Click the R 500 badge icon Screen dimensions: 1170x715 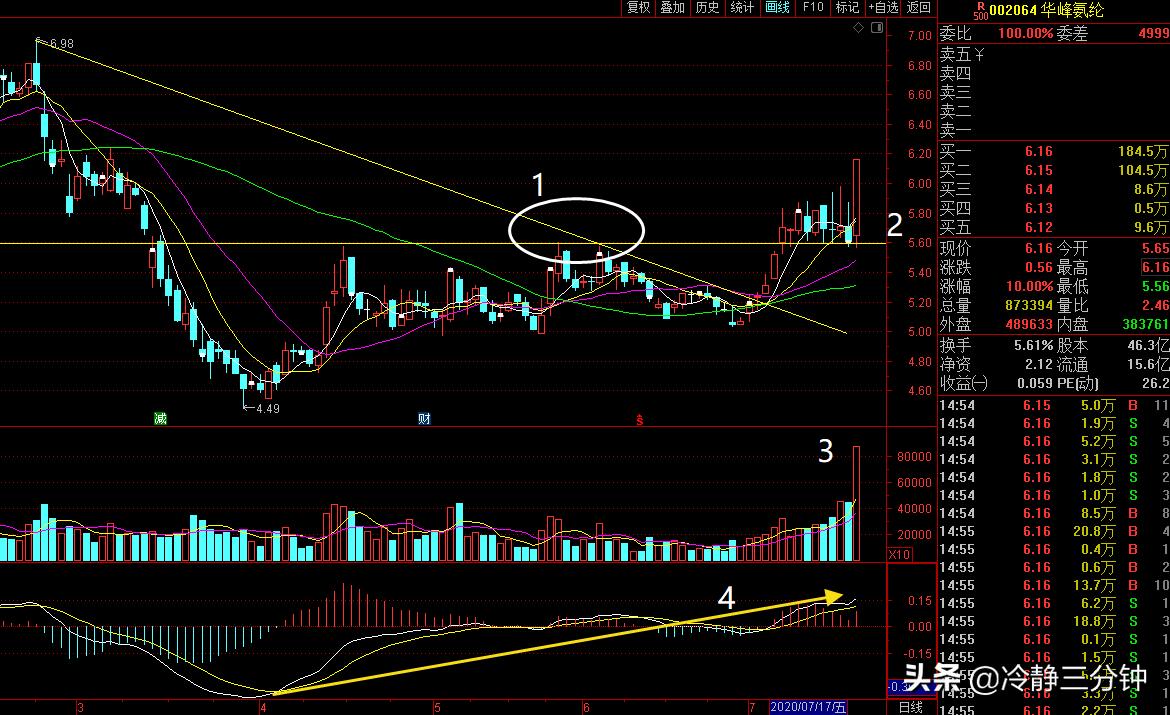point(980,10)
